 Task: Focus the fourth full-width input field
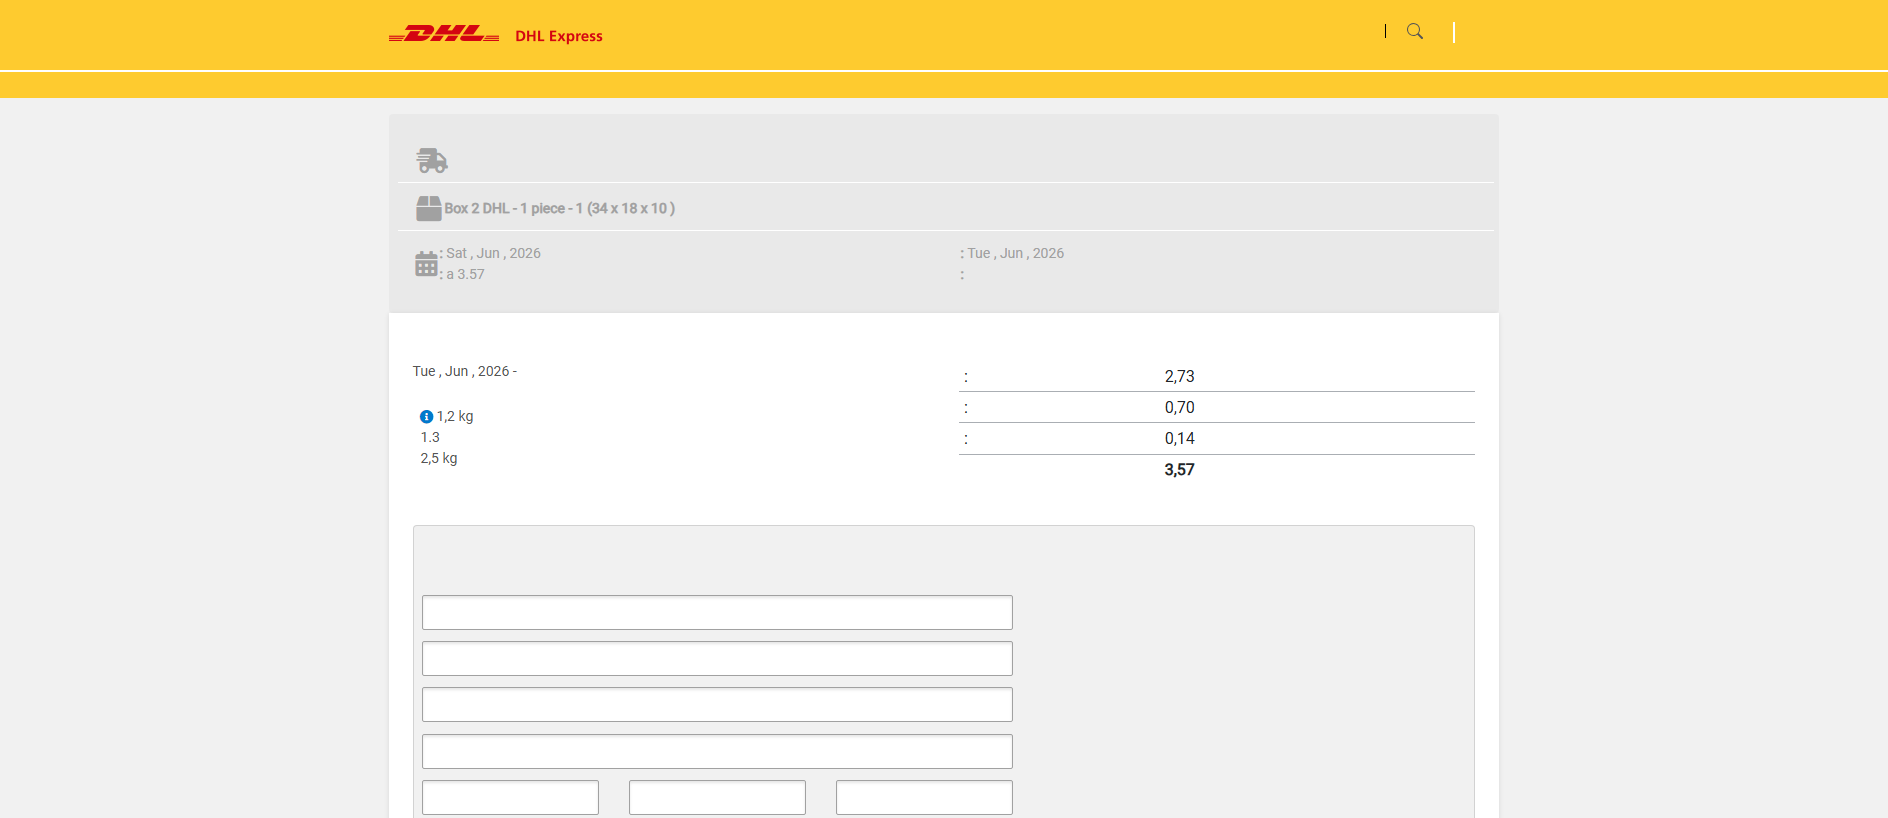pos(717,751)
